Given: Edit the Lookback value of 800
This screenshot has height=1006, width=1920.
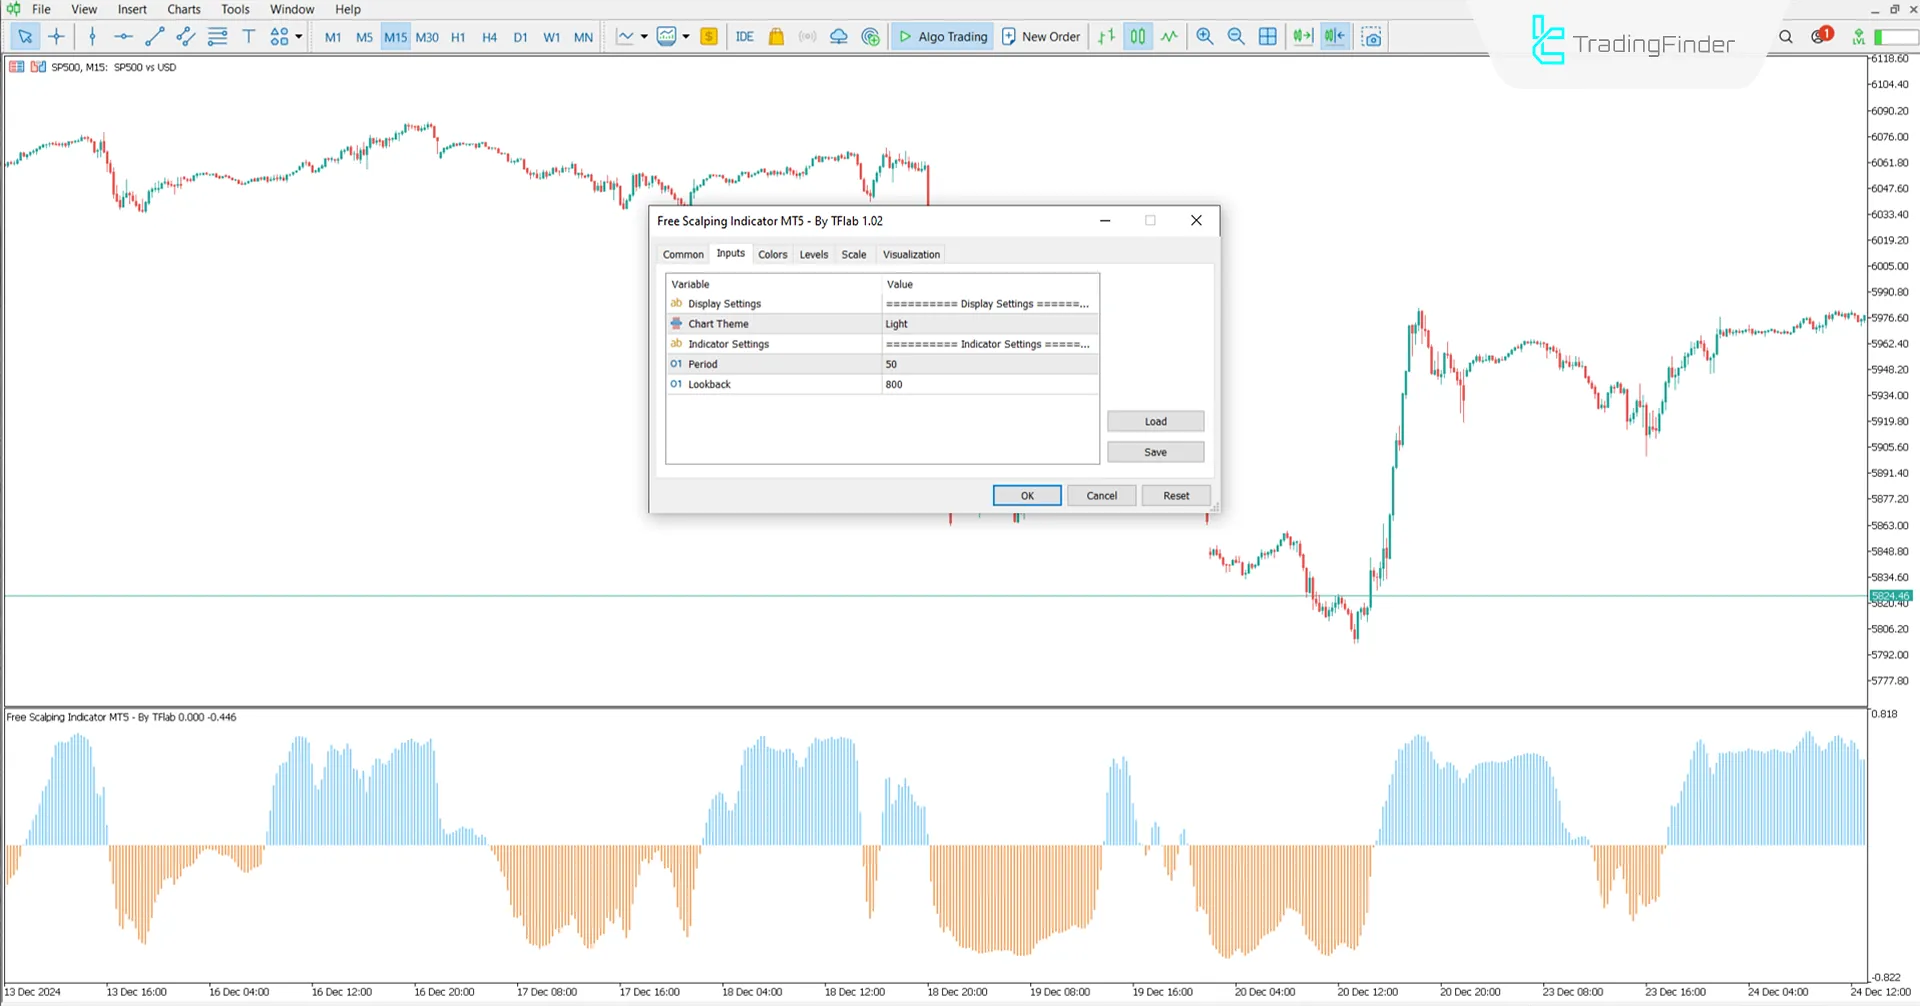Looking at the screenshot, I should pyautogui.click(x=990, y=384).
